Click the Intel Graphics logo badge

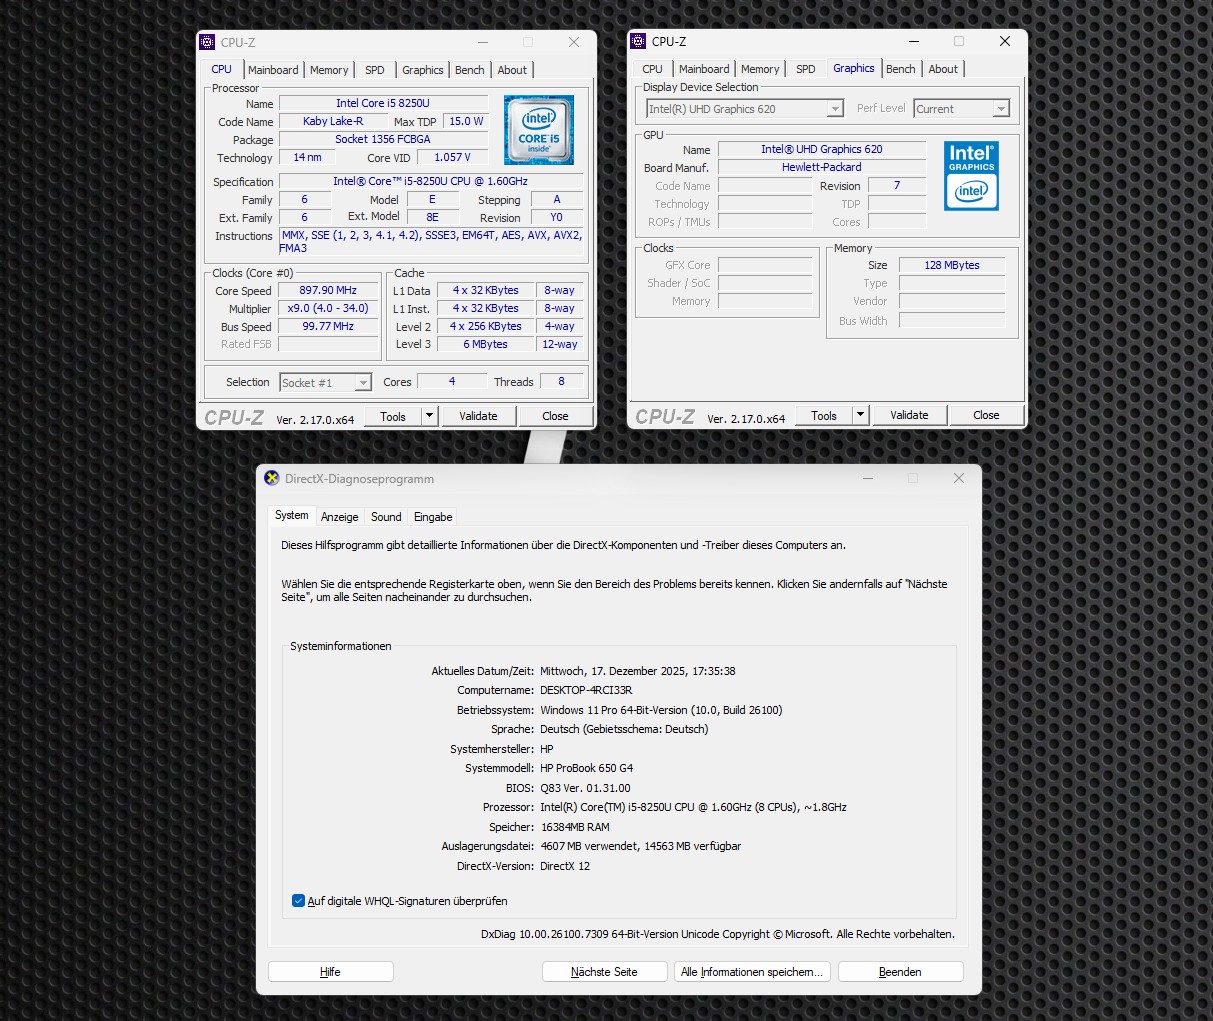[971, 175]
